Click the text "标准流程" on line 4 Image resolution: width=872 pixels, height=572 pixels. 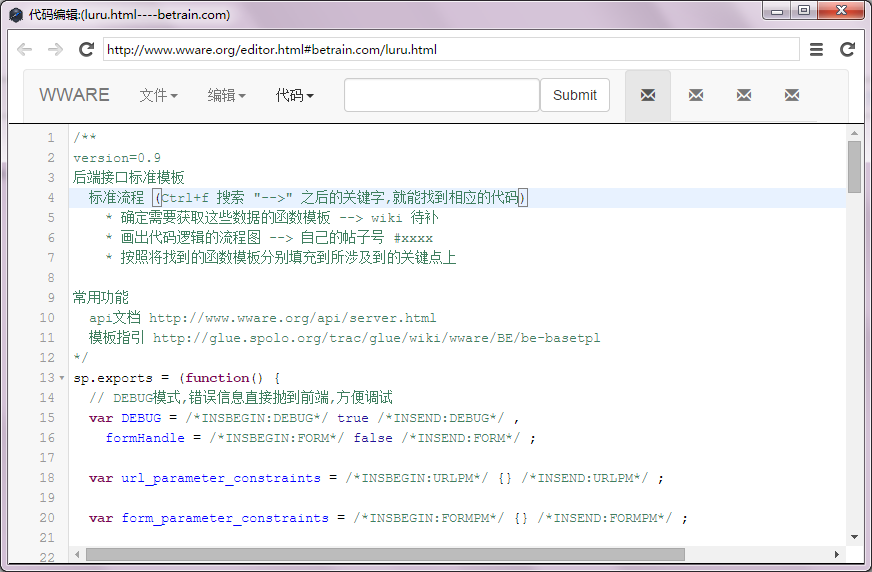[116, 198]
